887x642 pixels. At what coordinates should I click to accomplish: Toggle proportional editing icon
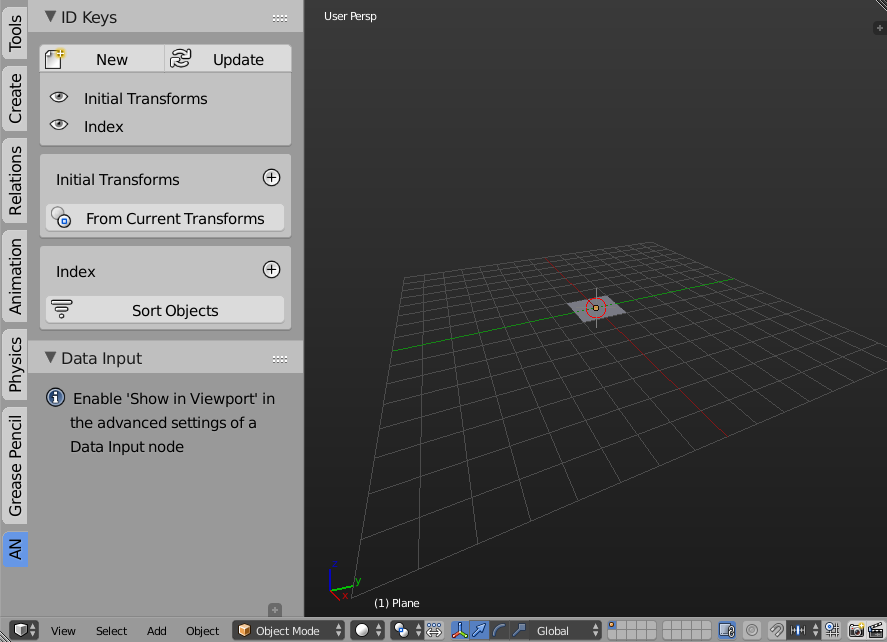pyautogui.click(x=752, y=630)
